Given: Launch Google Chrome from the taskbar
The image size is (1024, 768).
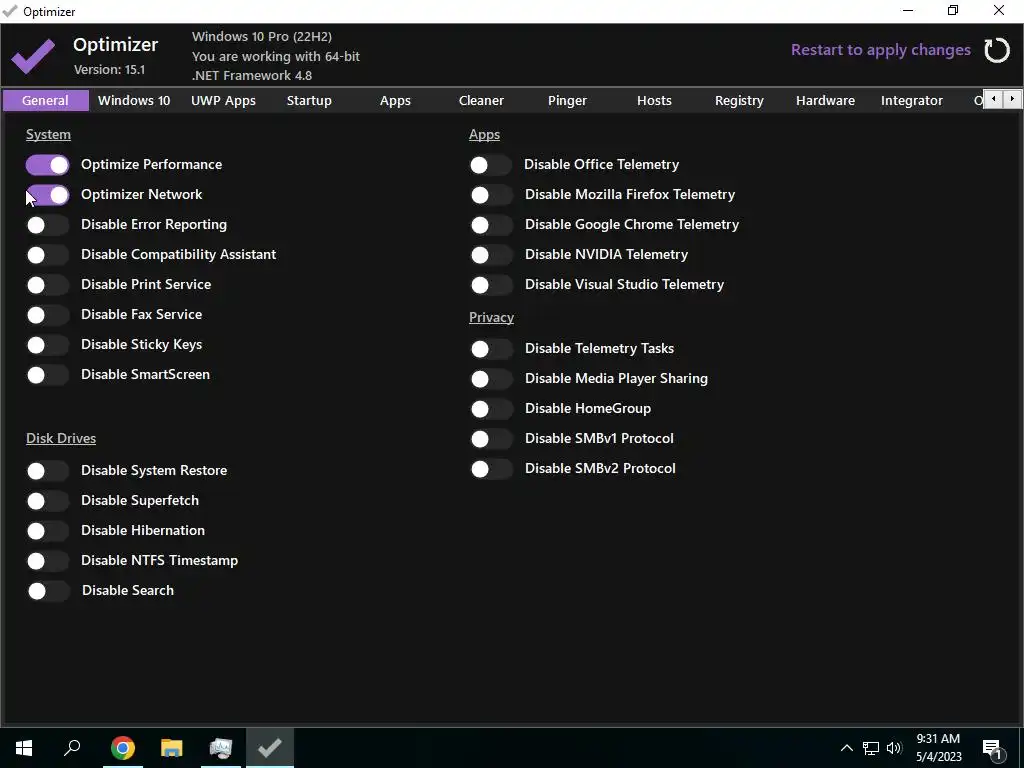Looking at the screenshot, I should click(x=123, y=748).
